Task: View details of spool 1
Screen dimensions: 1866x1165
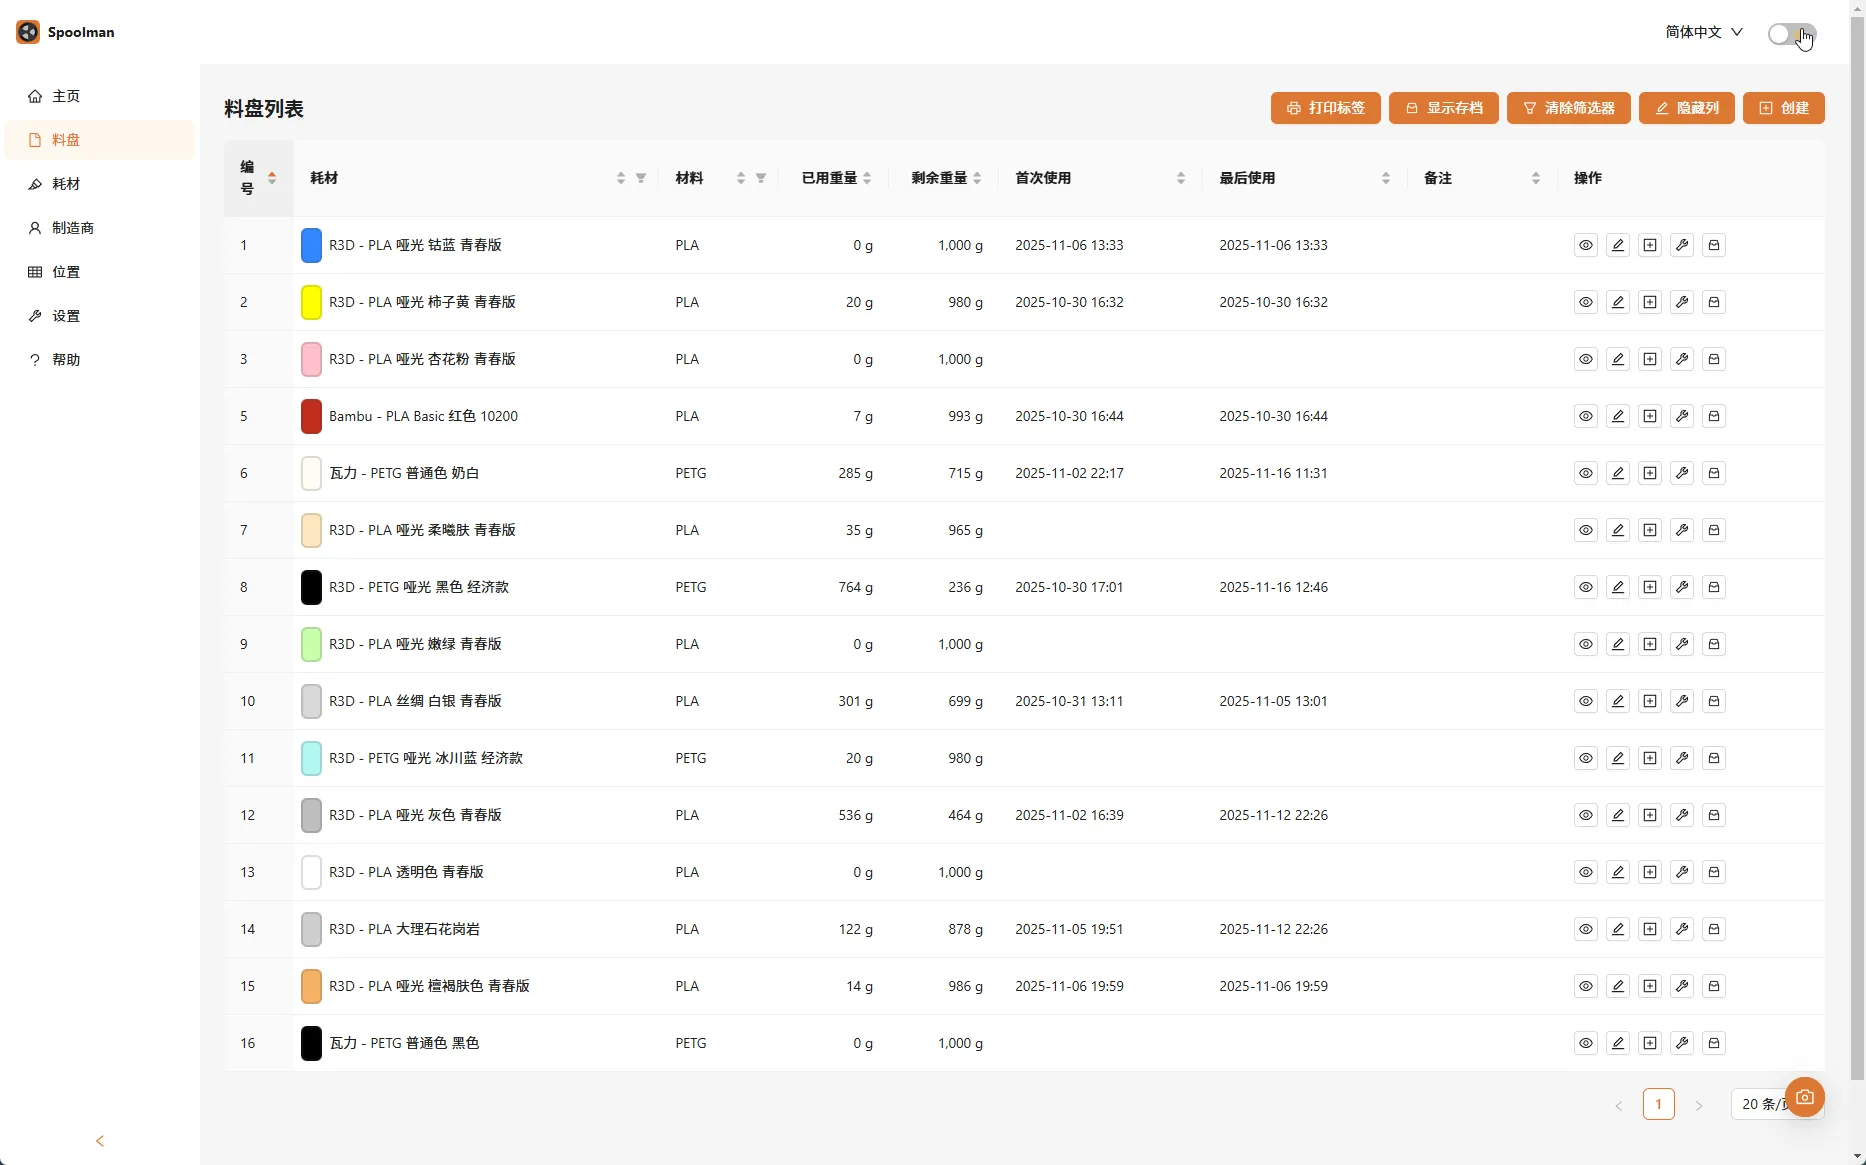Action: point(1586,245)
